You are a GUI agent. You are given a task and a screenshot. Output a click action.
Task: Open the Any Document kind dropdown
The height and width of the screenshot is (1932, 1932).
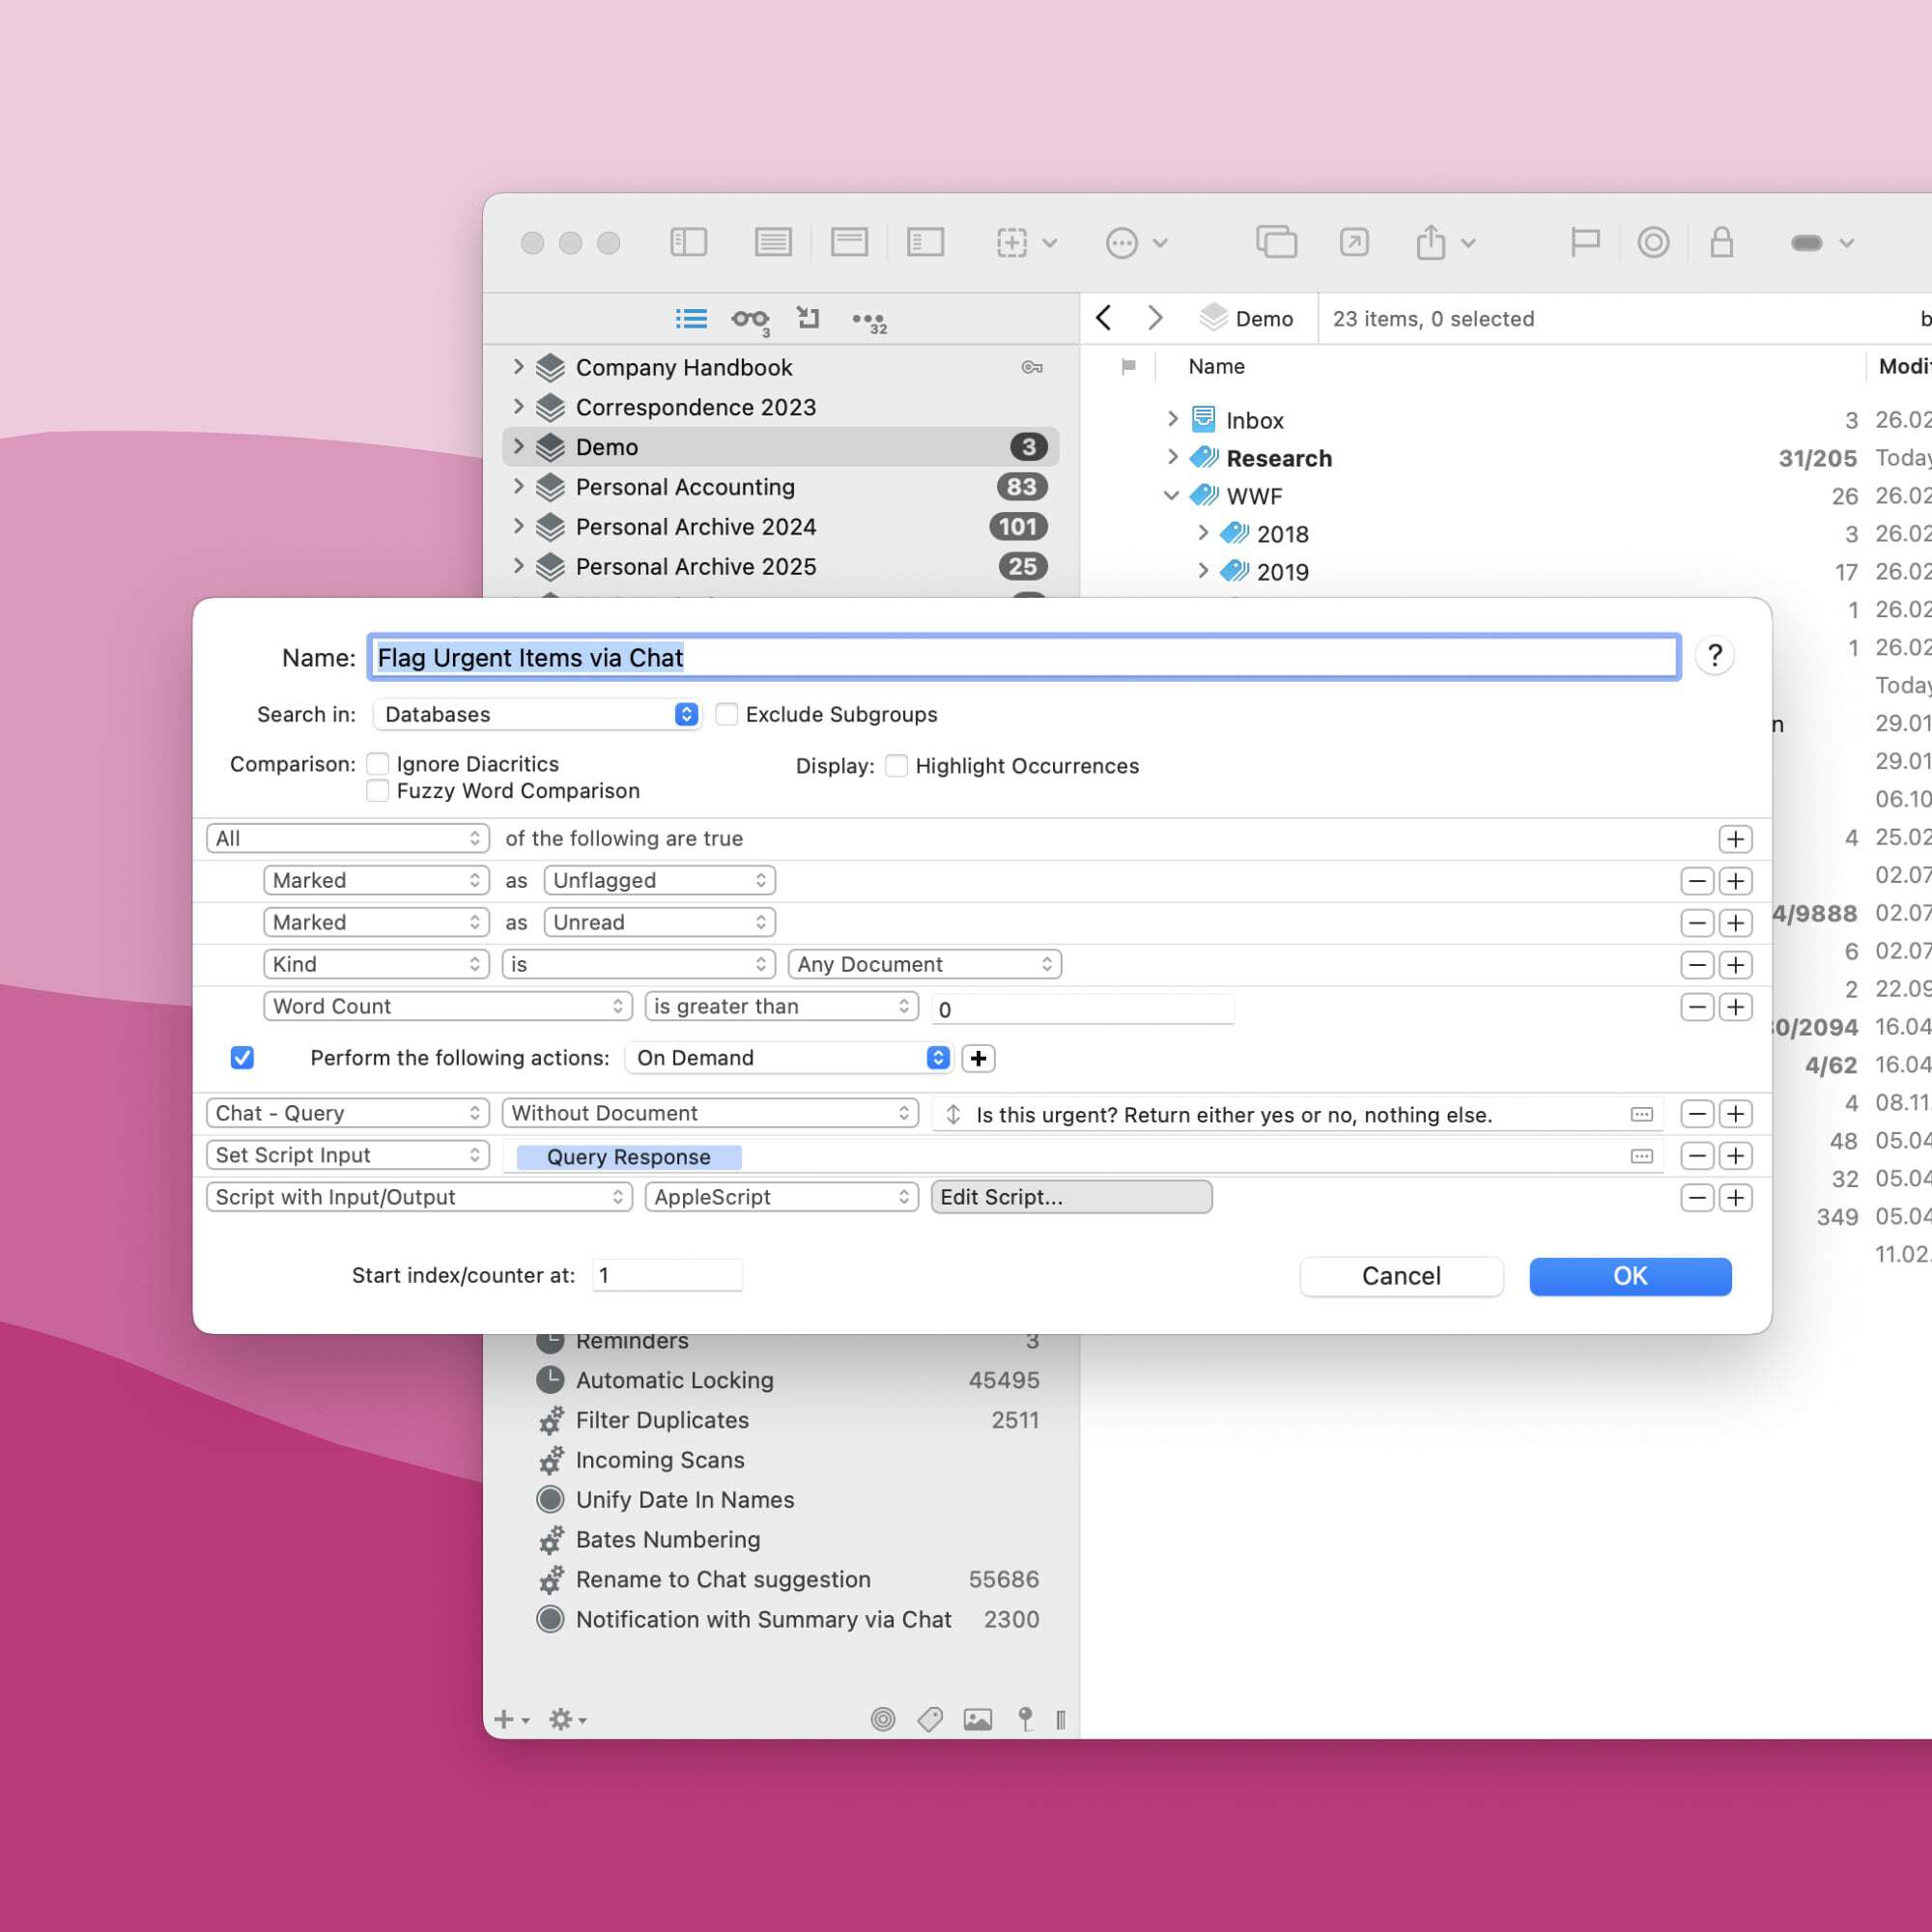point(925,964)
